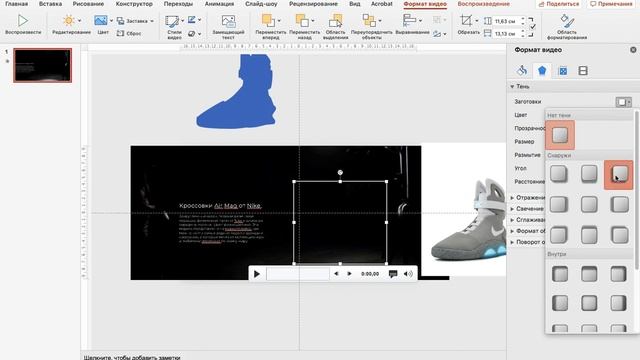This screenshot has height=360, width=640.
Task: Open the Заставка poster frame menu
Action: tap(135, 21)
